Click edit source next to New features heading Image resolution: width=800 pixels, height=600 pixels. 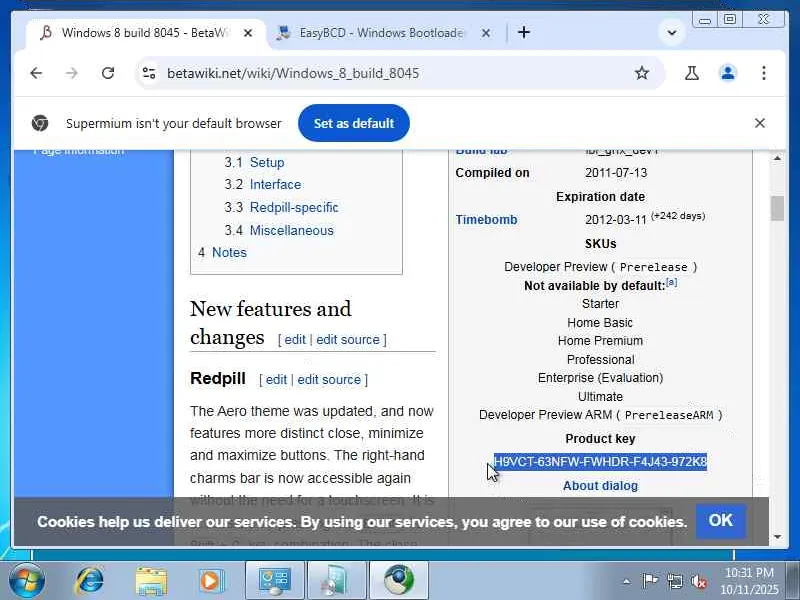coord(348,339)
